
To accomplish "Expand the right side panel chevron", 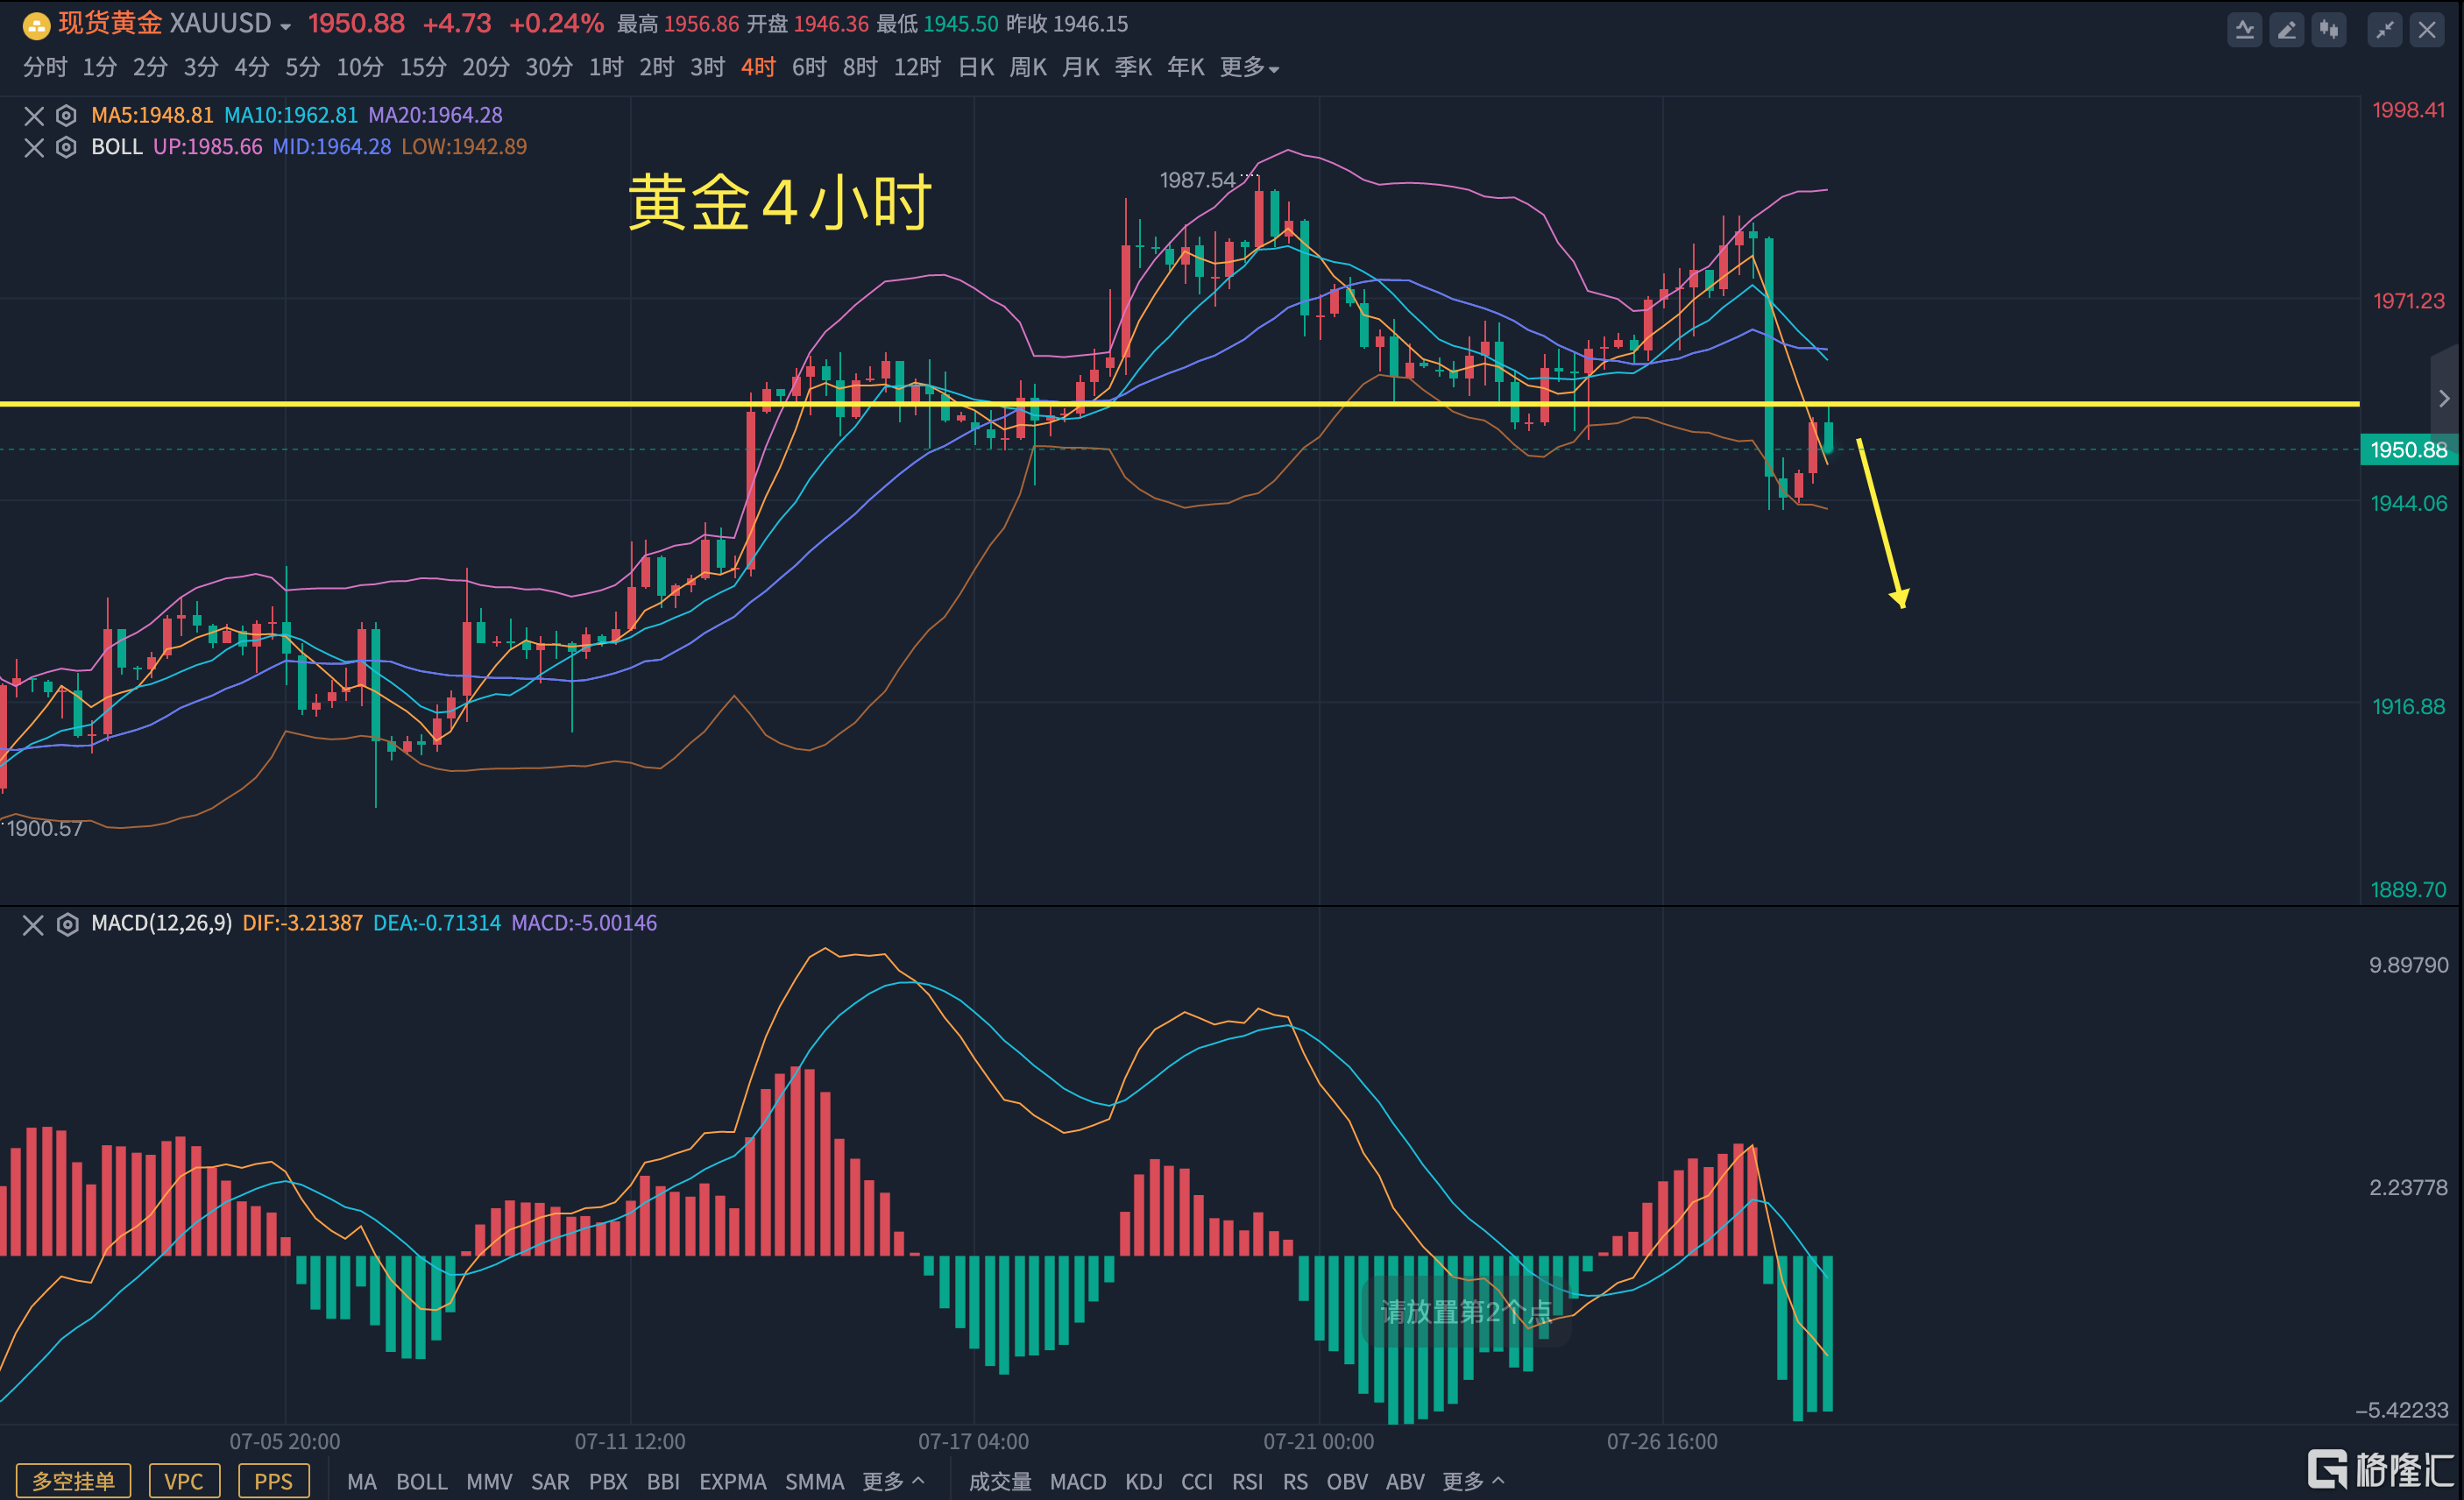I will tap(2445, 399).
